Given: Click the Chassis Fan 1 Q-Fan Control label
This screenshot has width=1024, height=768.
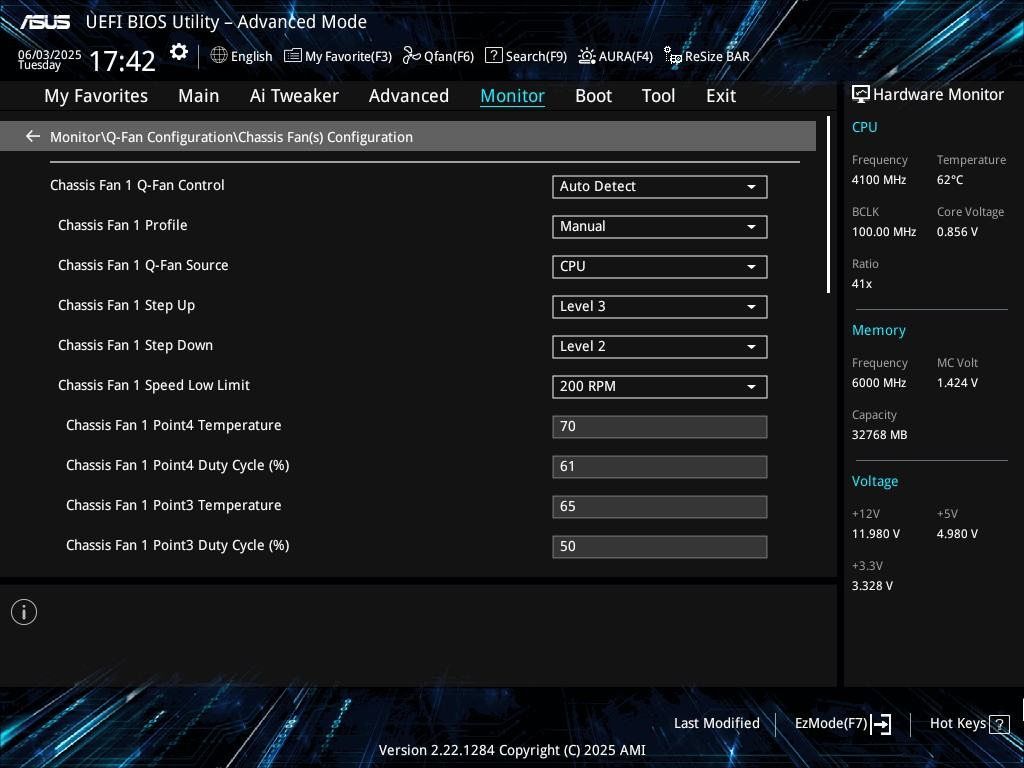Looking at the screenshot, I should (x=137, y=185).
